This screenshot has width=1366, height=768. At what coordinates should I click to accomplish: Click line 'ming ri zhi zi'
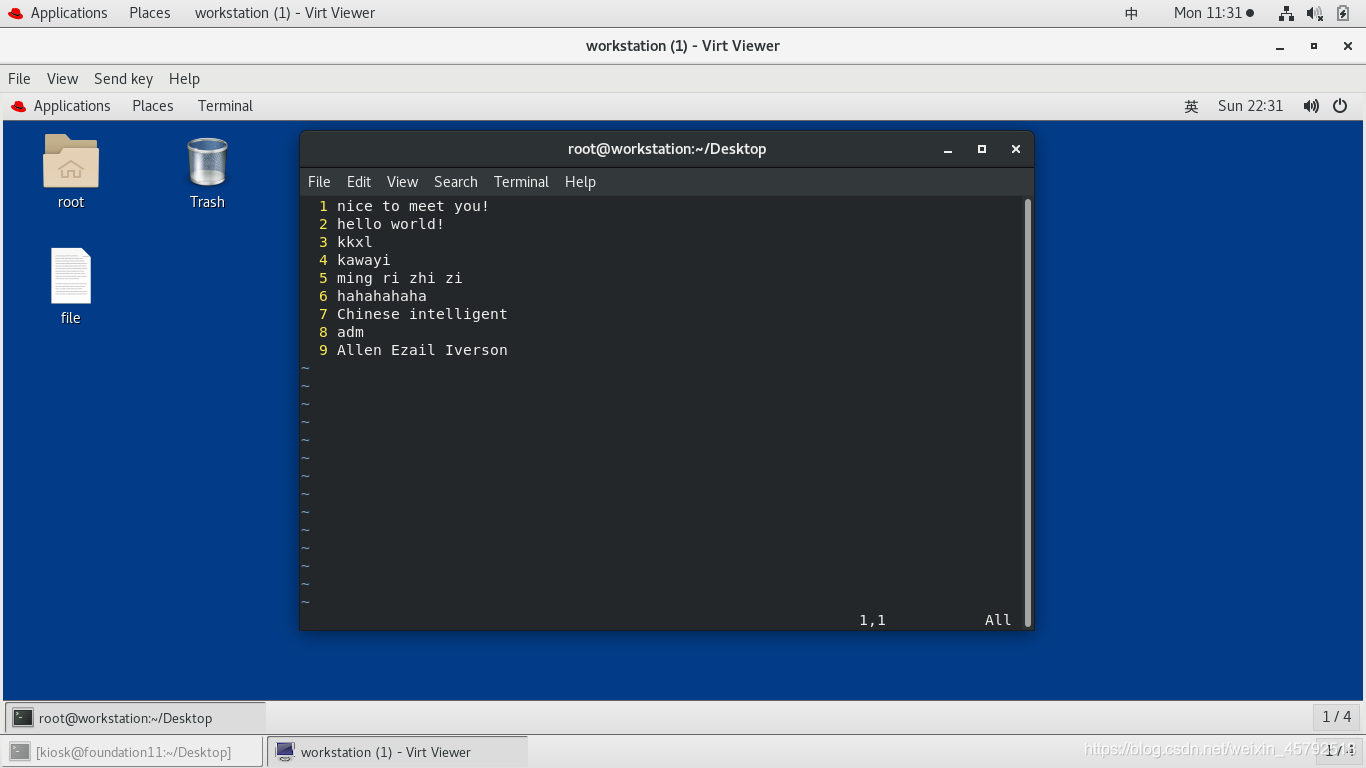(x=399, y=278)
